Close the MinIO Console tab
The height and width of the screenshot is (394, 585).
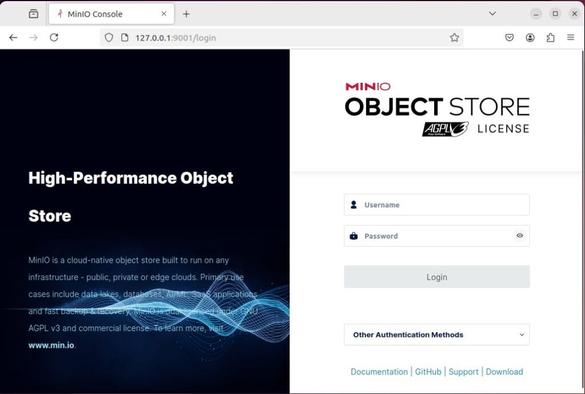pyautogui.click(x=164, y=14)
